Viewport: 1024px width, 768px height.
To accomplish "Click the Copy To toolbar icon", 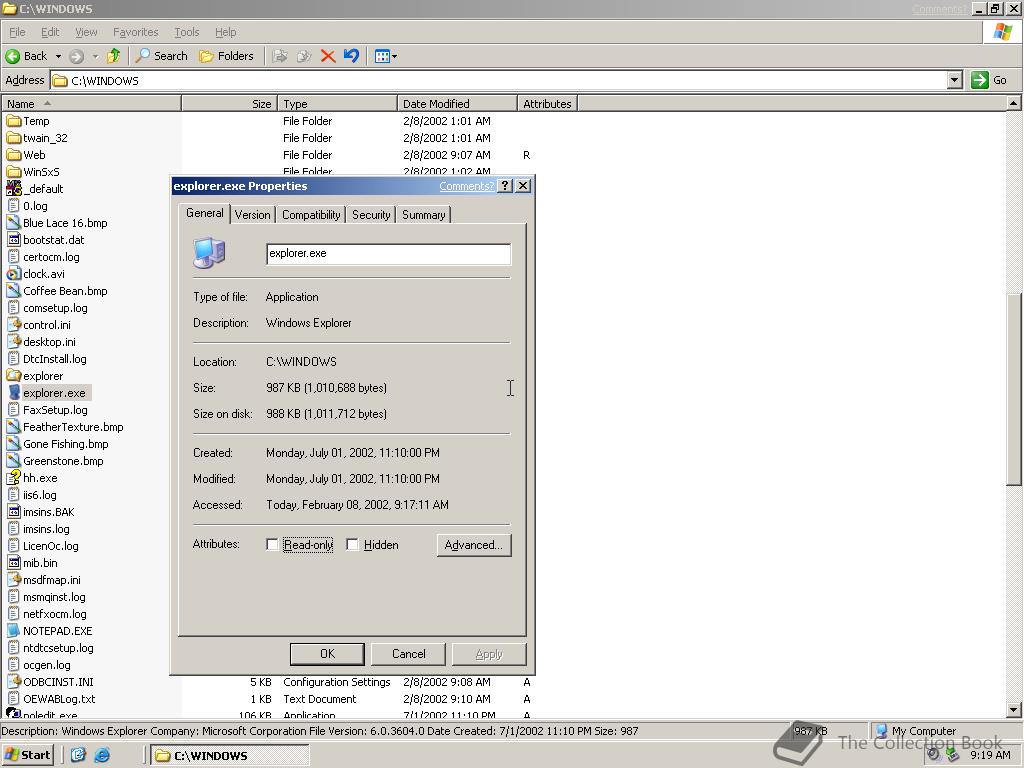I will 304,56.
